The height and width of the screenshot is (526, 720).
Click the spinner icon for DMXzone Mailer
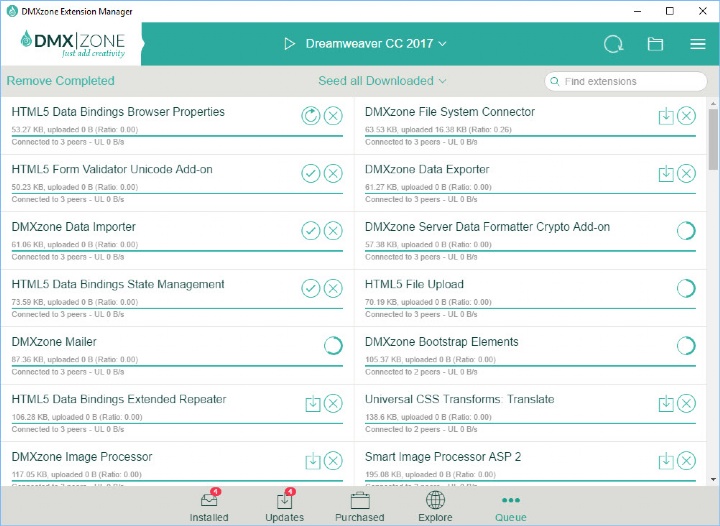pyautogui.click(x=333, y=346)
